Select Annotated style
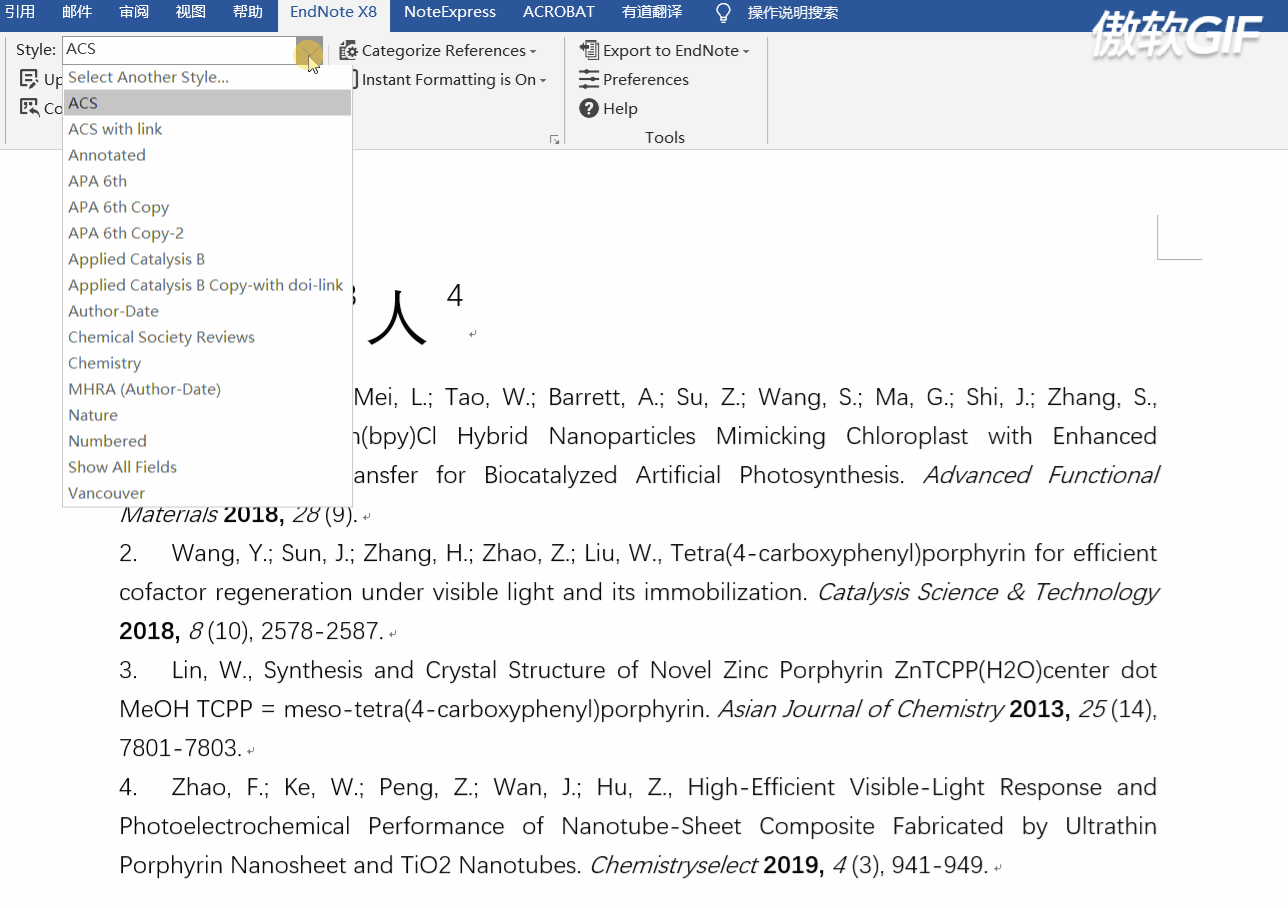Screen dimensions: 1288x908 [208, 155]
